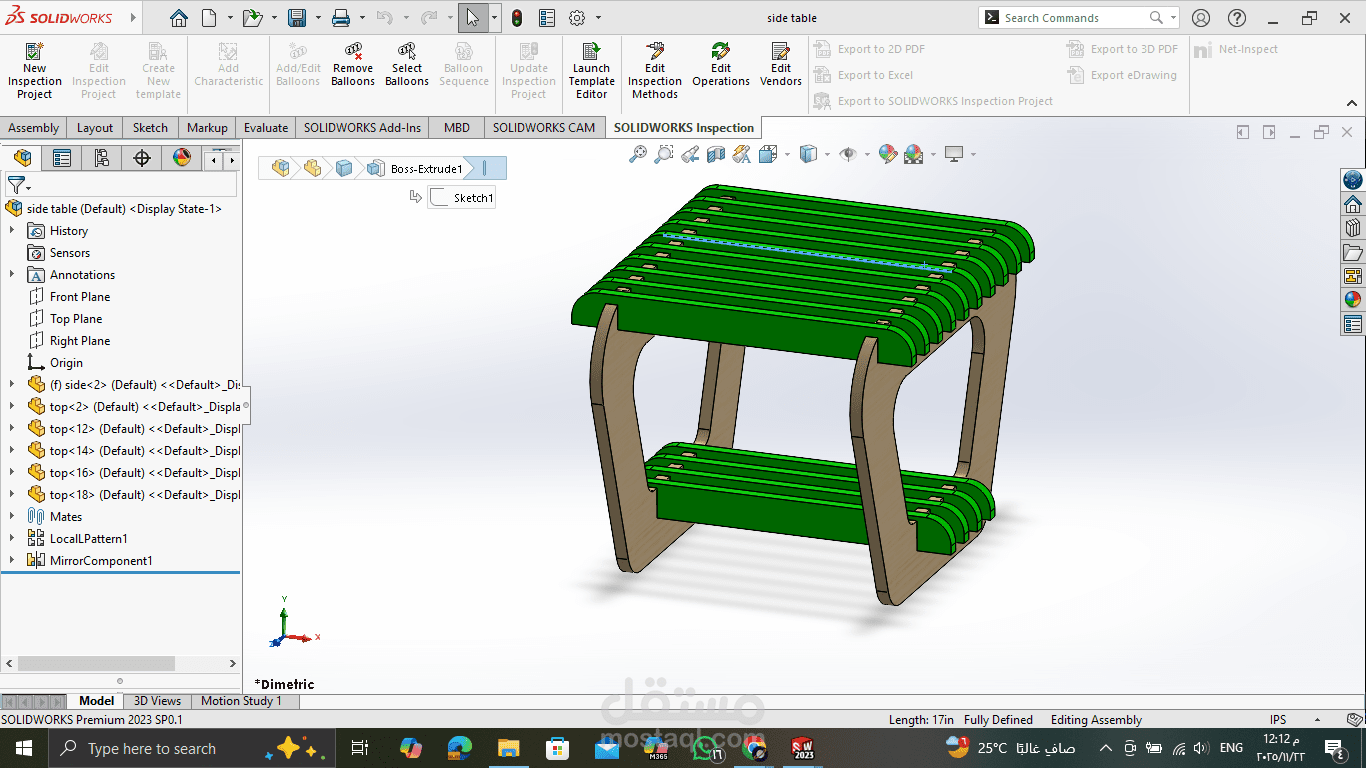
Task: Click the Rebuild traffic light icon
Action: pyautogui.click(x=517, y=18)
